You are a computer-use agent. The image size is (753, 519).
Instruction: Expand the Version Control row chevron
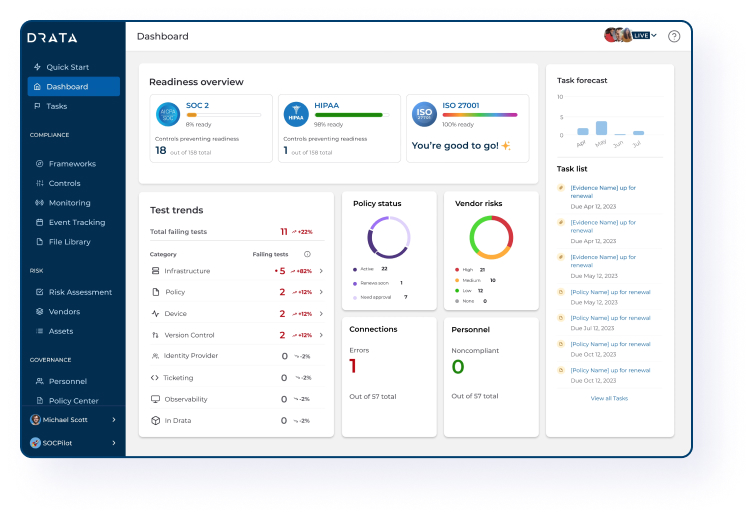321,335
